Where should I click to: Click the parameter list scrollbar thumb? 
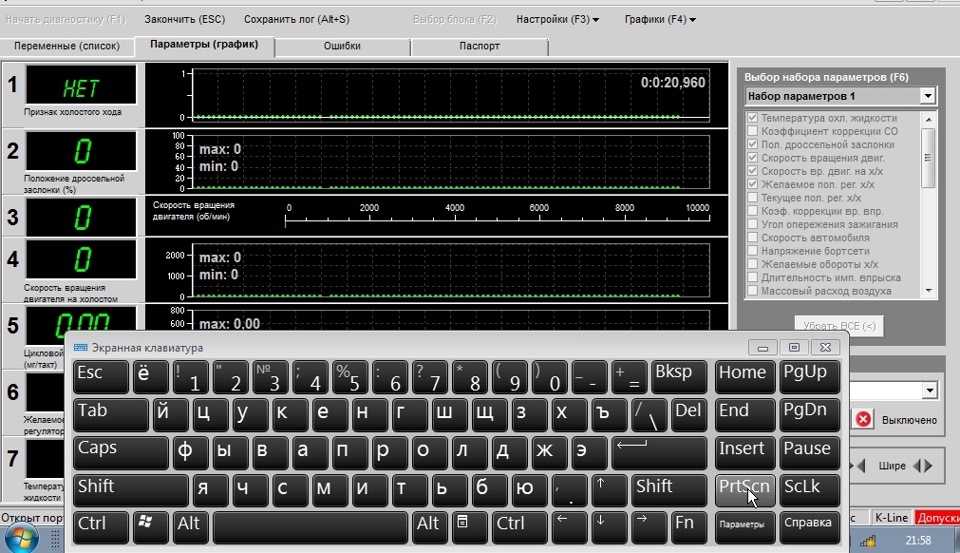pyautogui.click(x=928, y=157)
